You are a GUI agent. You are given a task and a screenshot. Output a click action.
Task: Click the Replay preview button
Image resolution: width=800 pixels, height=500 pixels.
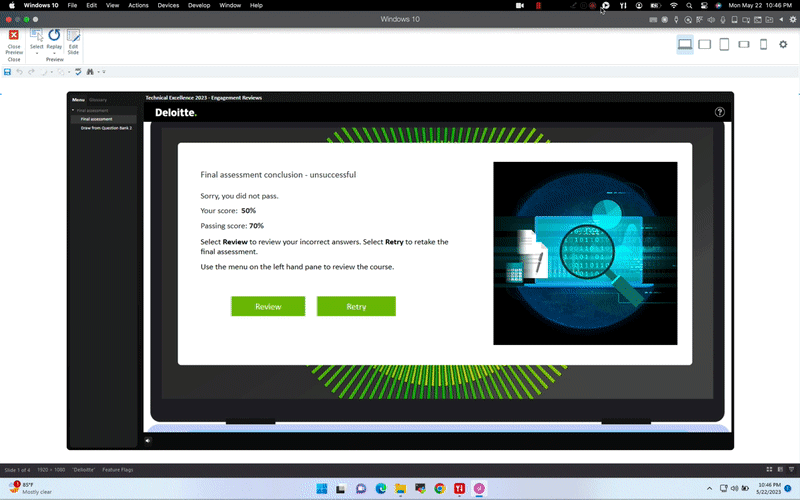(54, 42)
